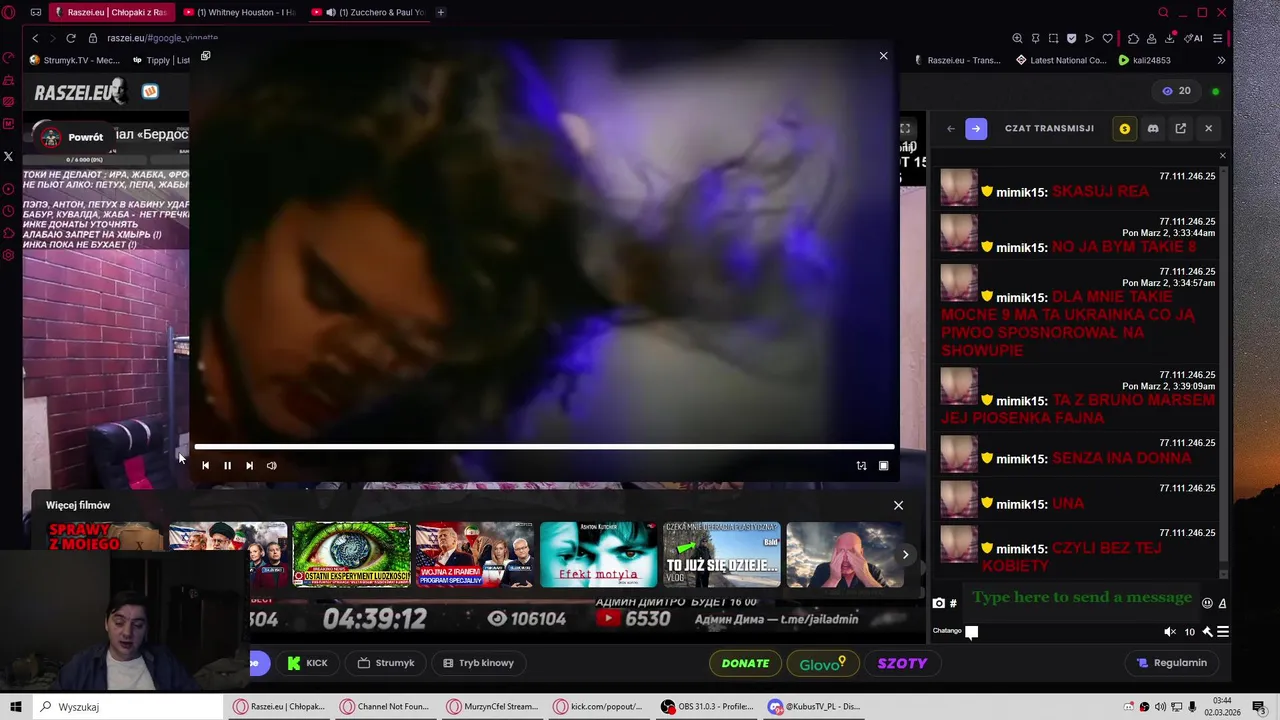Image resolution: width=1280 pixels, height=720 pixels.
Task: Add the page to bookmarks with heart icon
Action: (1107, 38)
